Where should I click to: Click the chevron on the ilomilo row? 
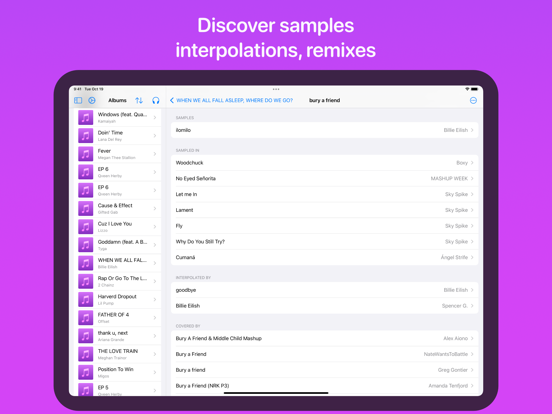[x=472, y=130]
